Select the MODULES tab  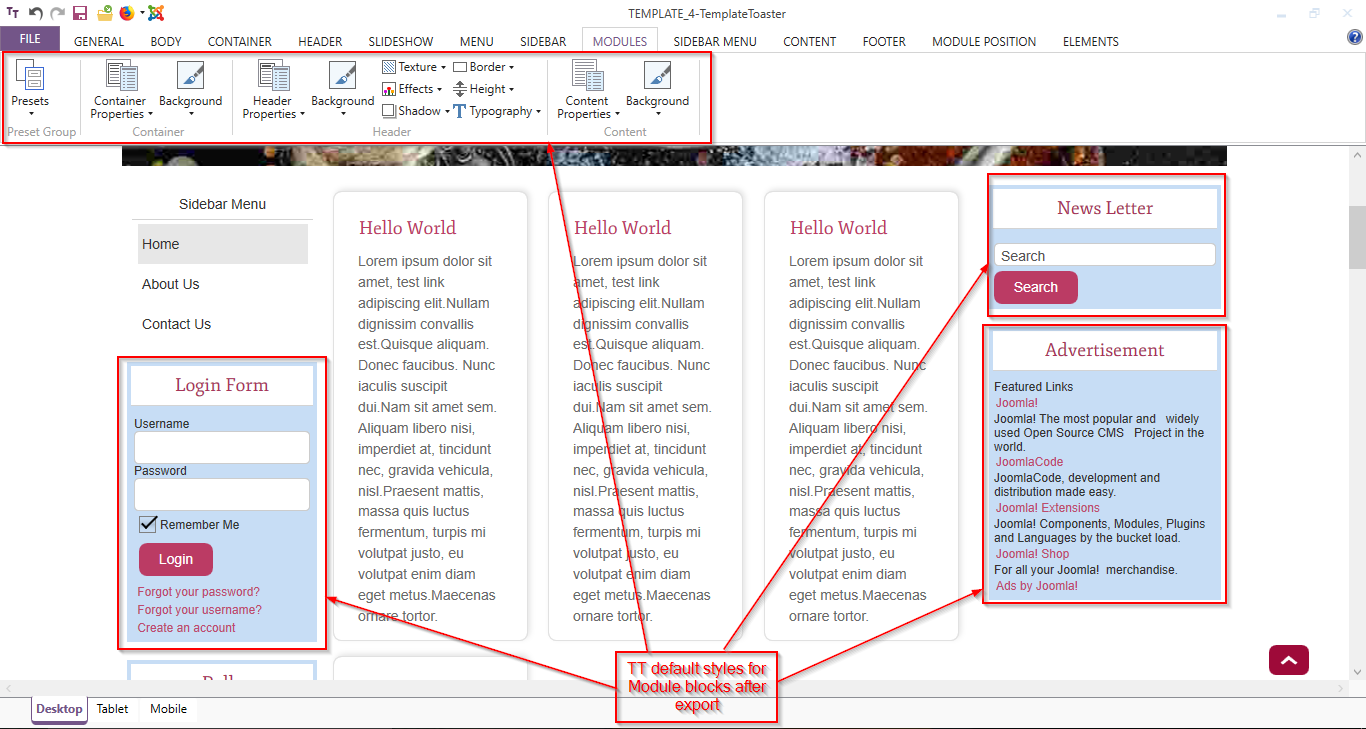(x=620, y=41)
